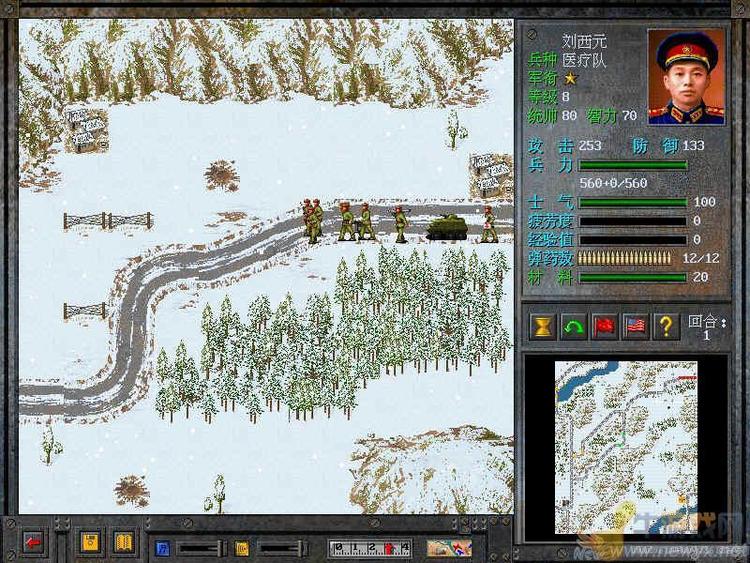Click the commander portrait of 刘西元
The height and width of the screenshot is (563, 750).
click(x=685, y=76)
